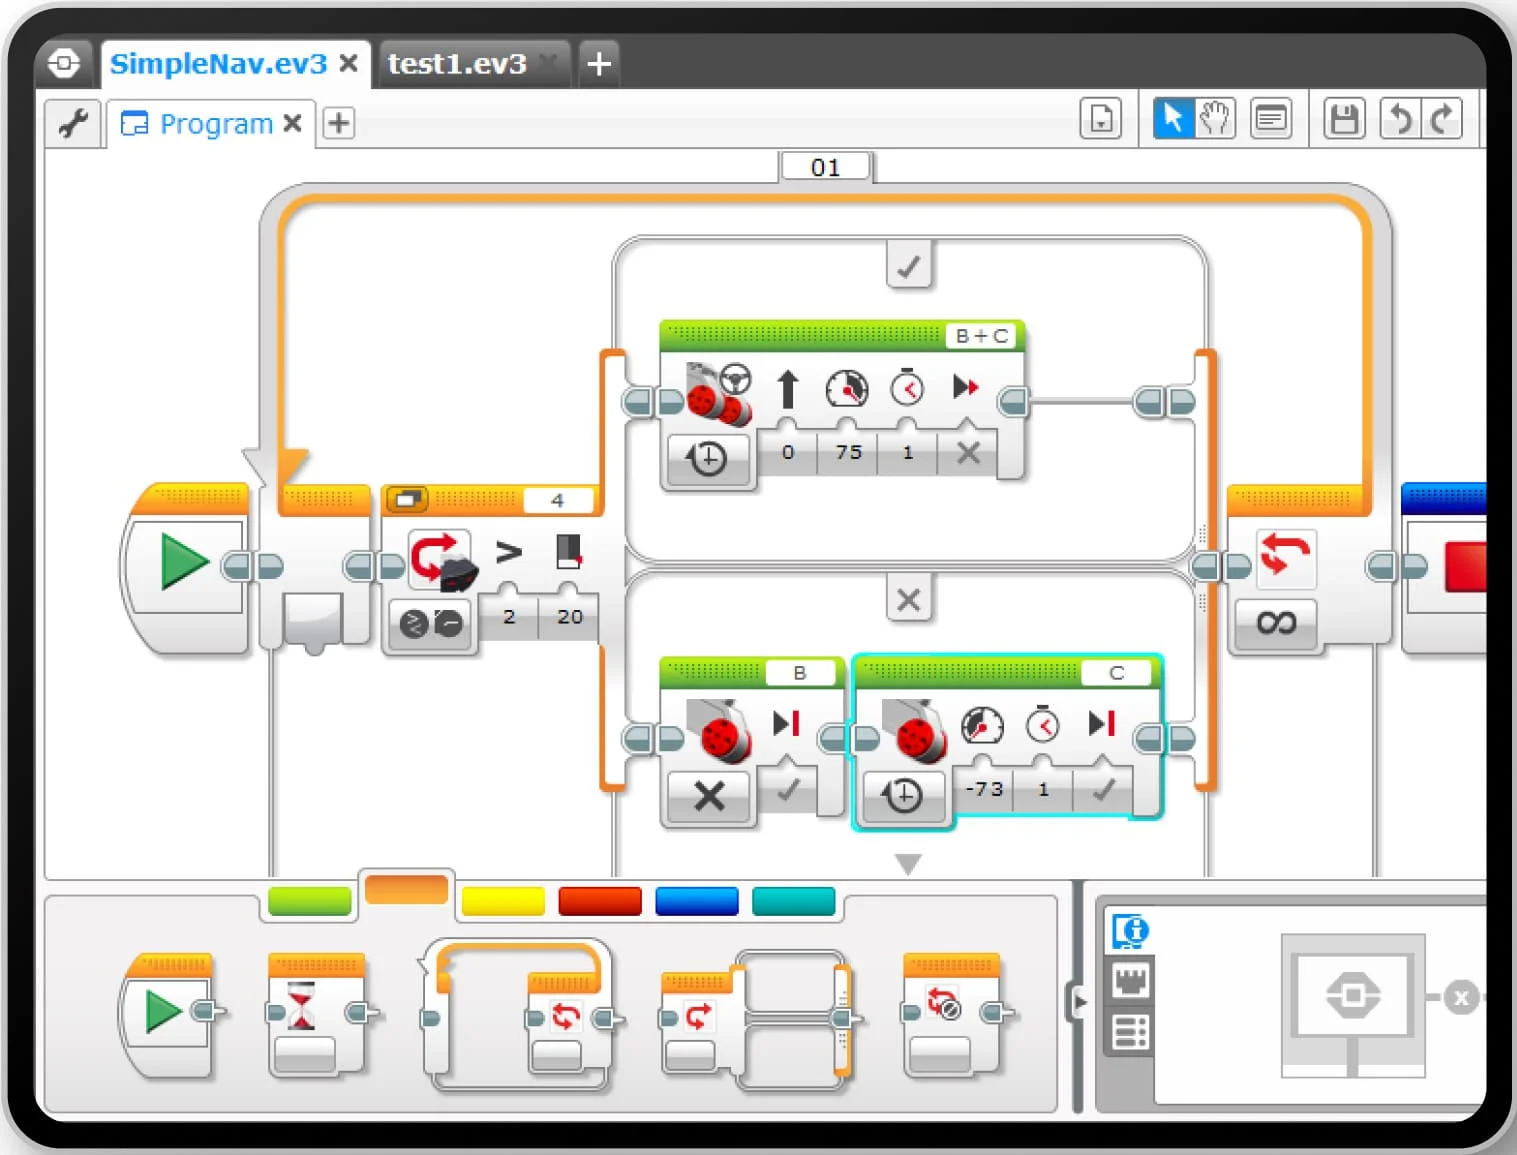Open the Comment tool in toolbar
1517x1155 pixels.
click(x=1271, y=119)
